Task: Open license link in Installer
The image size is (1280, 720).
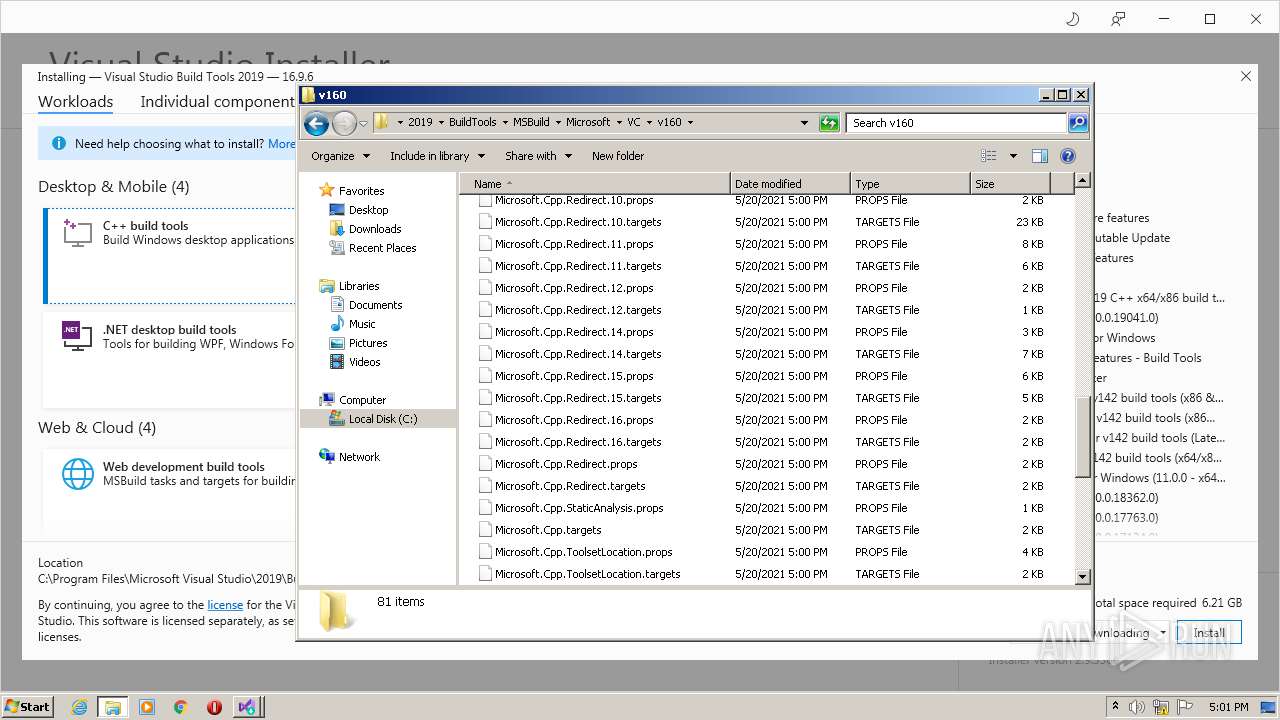Action: point(225,605)
